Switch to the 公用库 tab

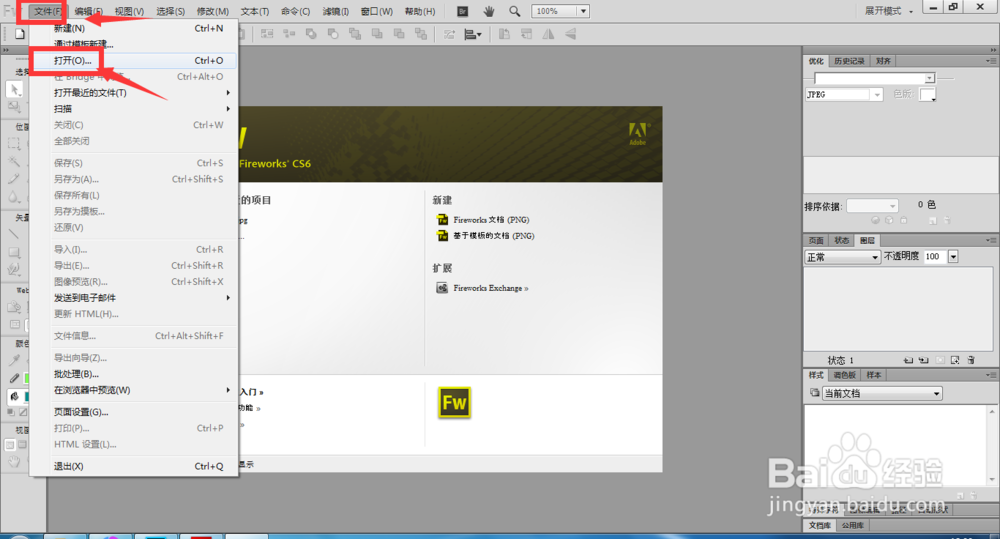click(x=852, y=526)
